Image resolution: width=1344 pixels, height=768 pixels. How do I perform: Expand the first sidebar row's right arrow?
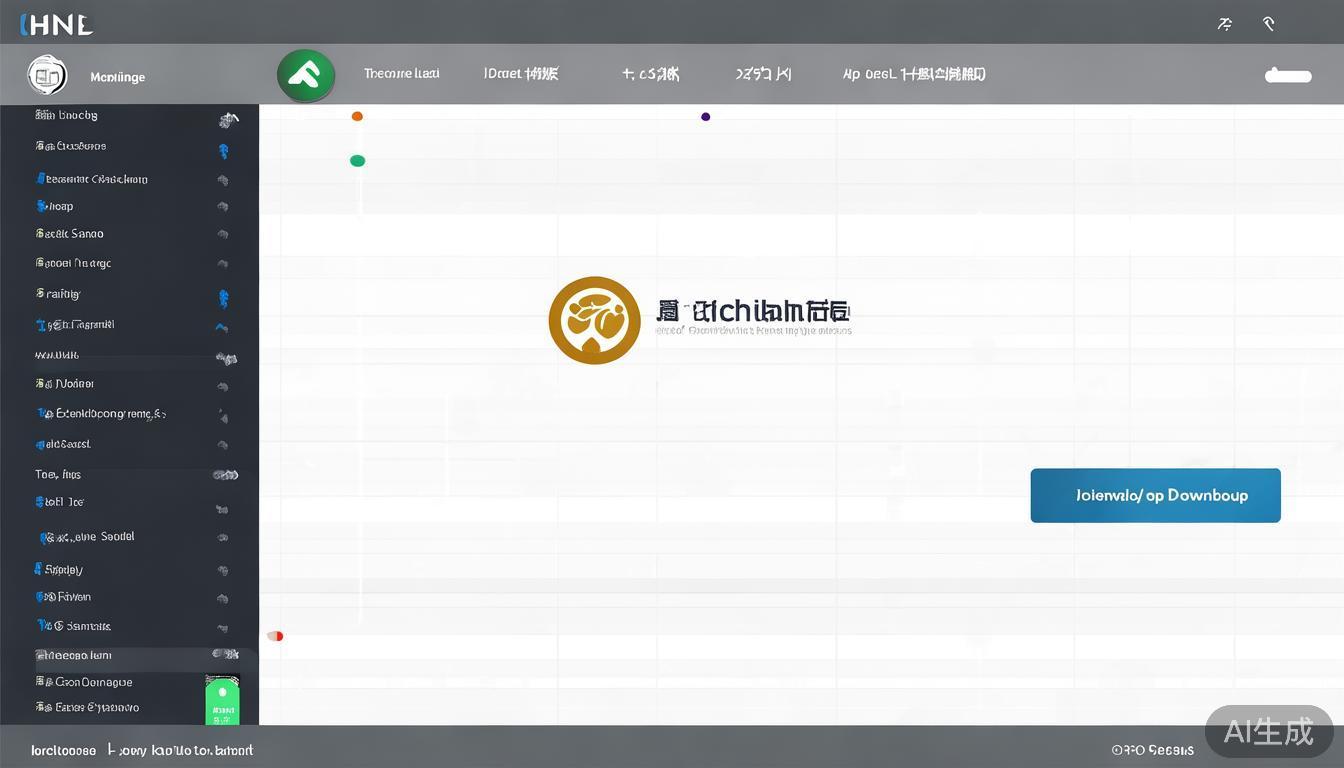[229, 120]
